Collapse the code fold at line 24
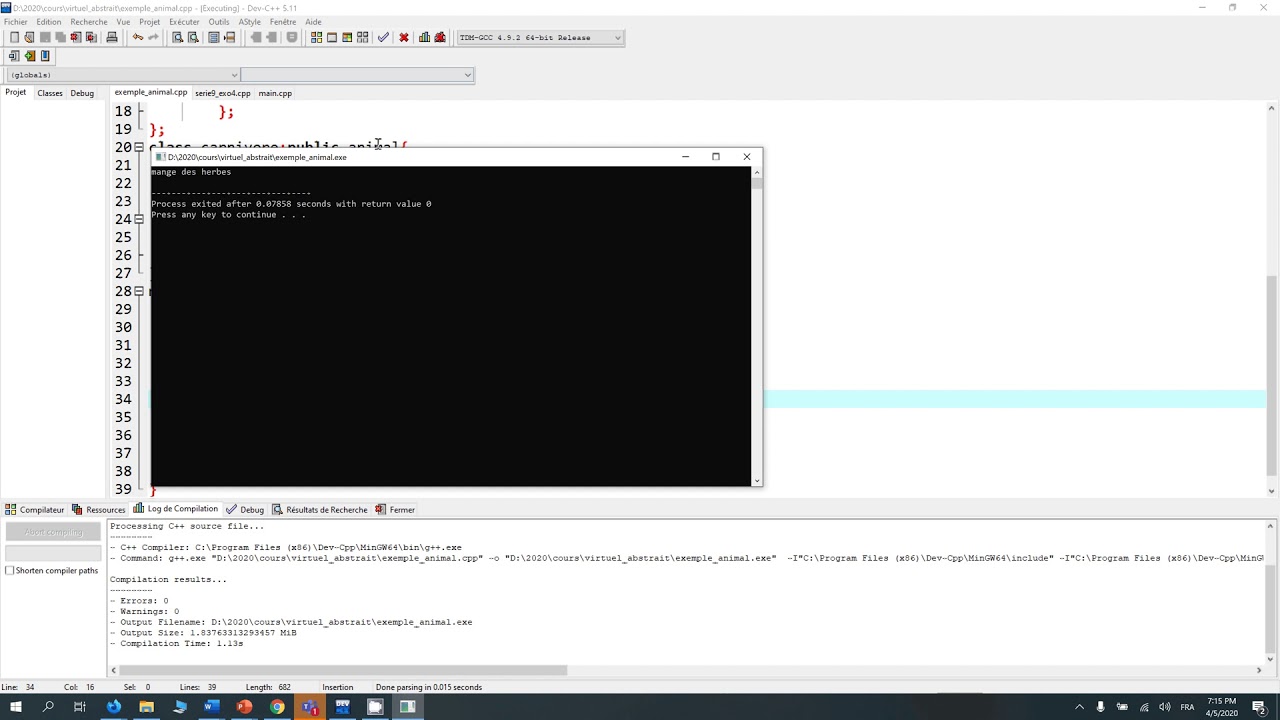Screen dimensions: 1280x720 tap(139, 219)
